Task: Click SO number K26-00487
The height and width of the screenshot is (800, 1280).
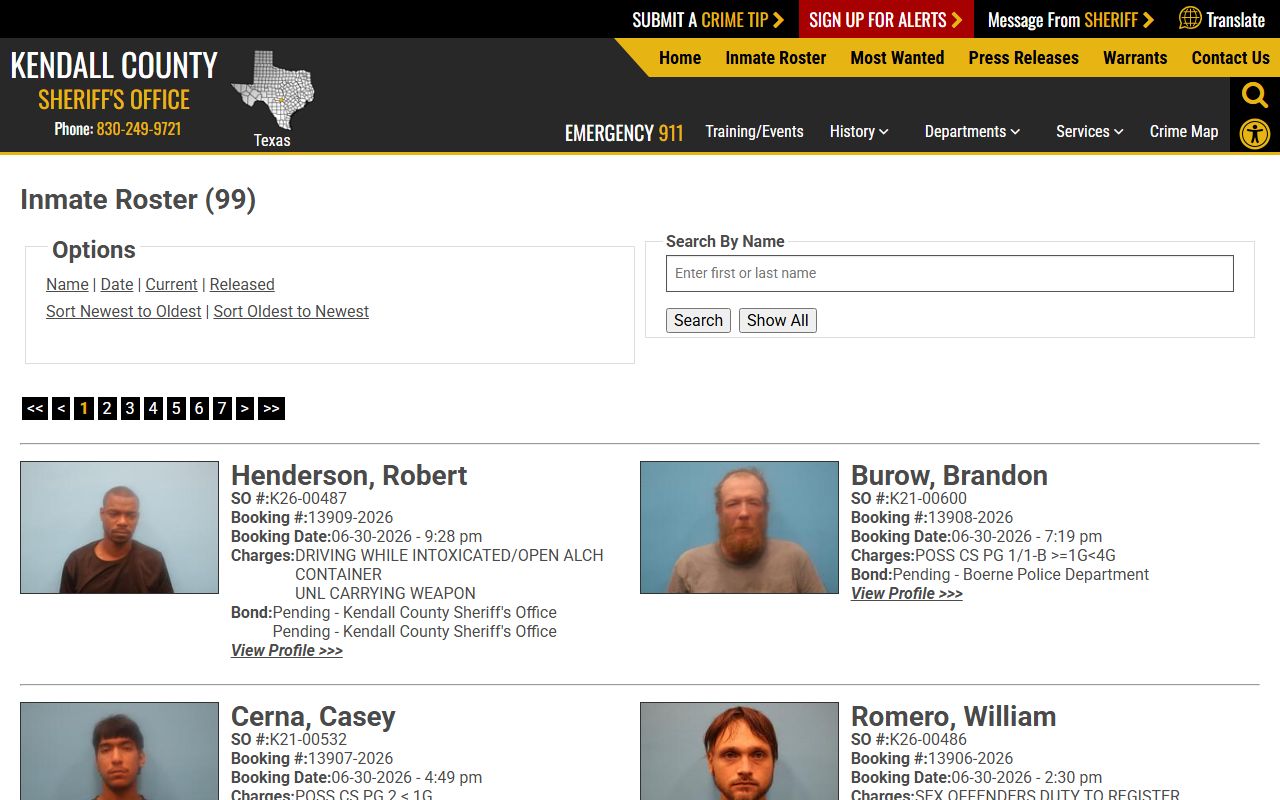Action: 308,498
